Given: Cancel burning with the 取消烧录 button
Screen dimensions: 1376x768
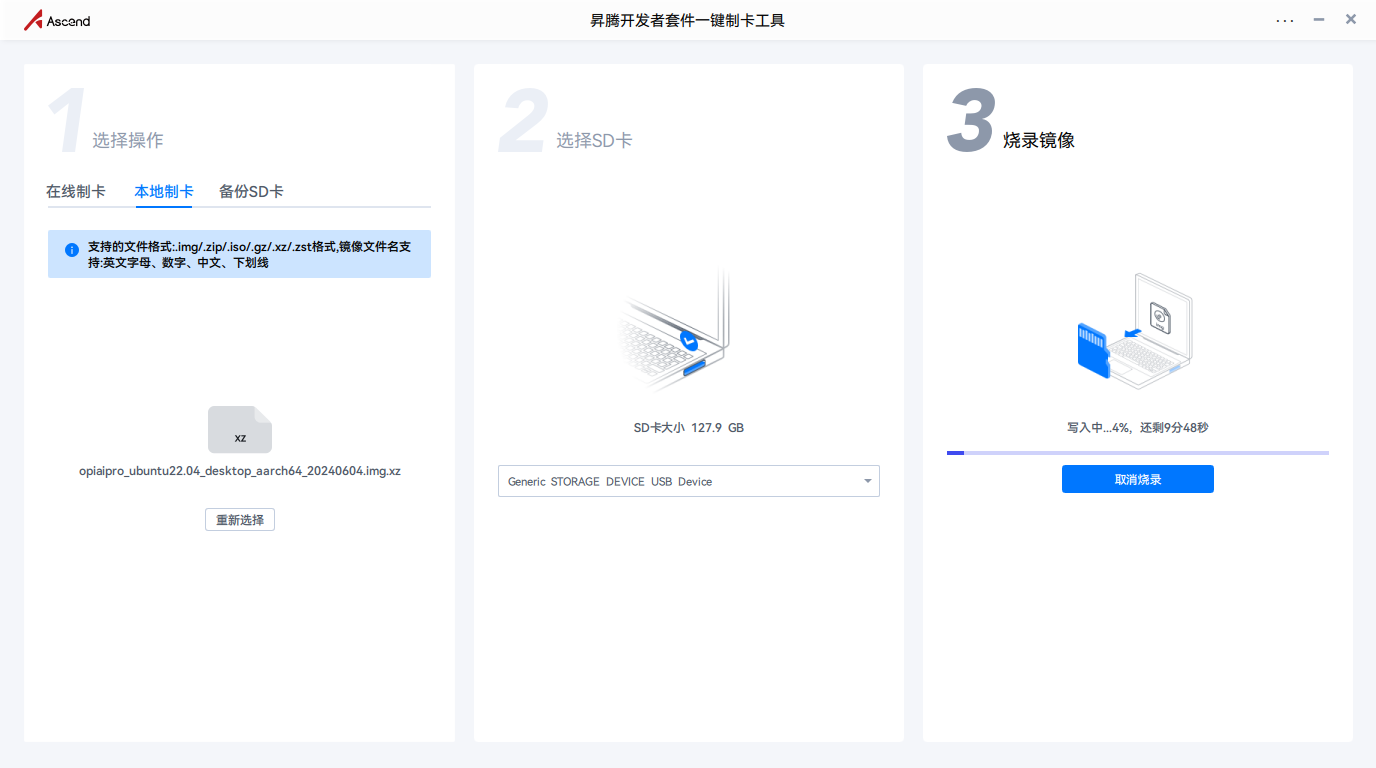Looking at the screenshot, I should [1138, 479].
